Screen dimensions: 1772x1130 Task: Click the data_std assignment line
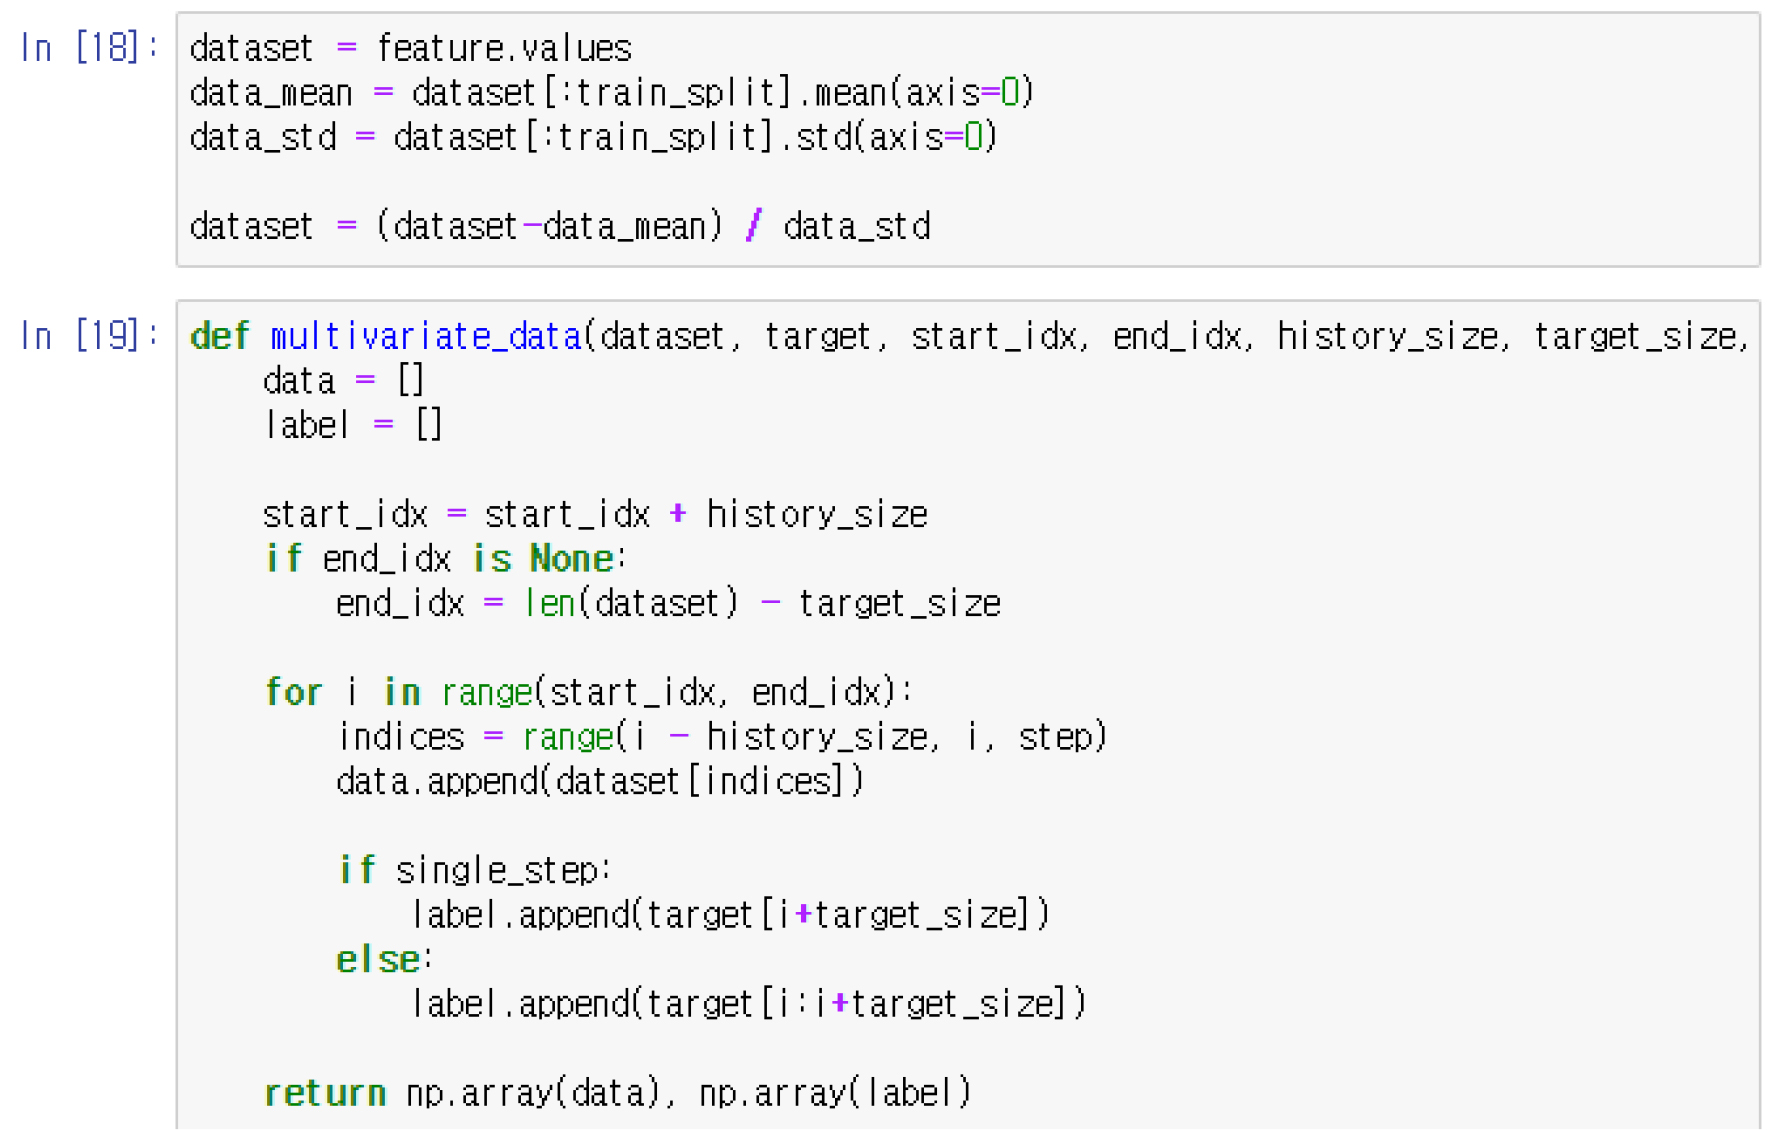(x=593, y=137)
